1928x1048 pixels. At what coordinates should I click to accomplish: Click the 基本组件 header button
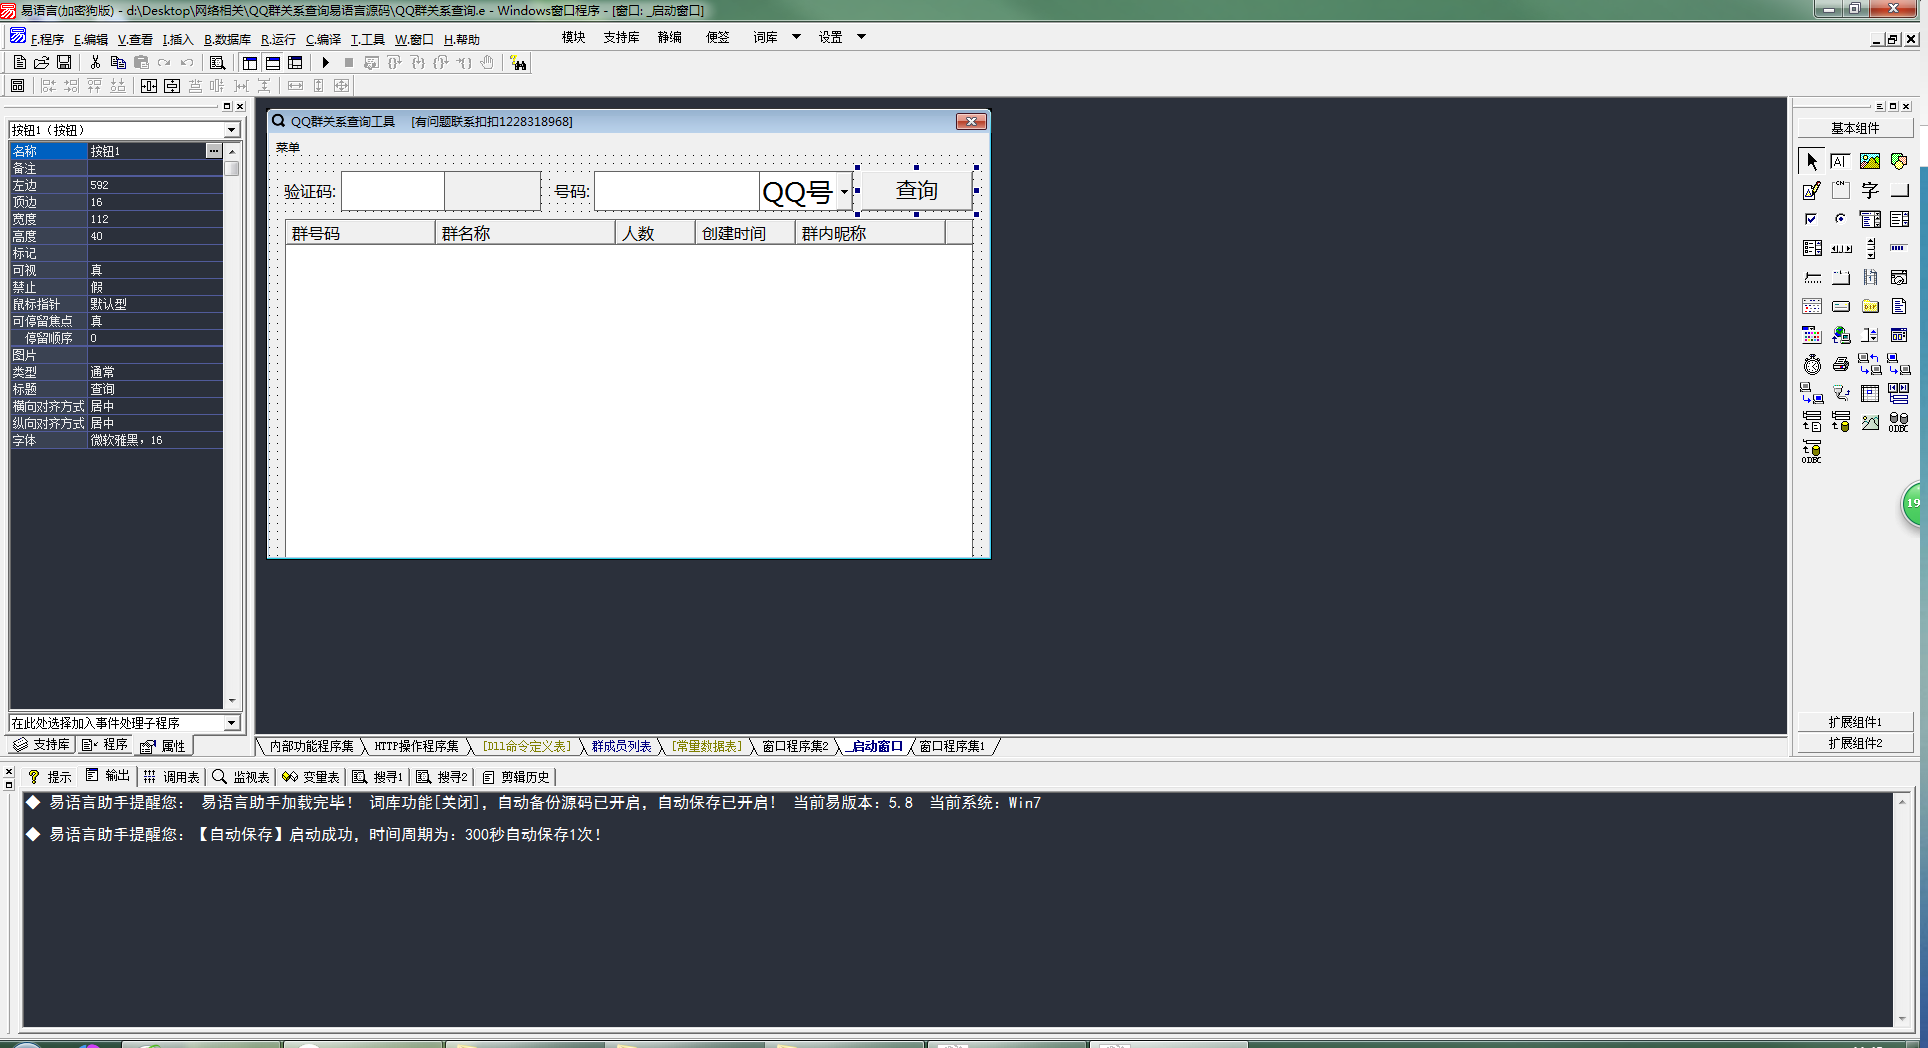[1855, 128]
